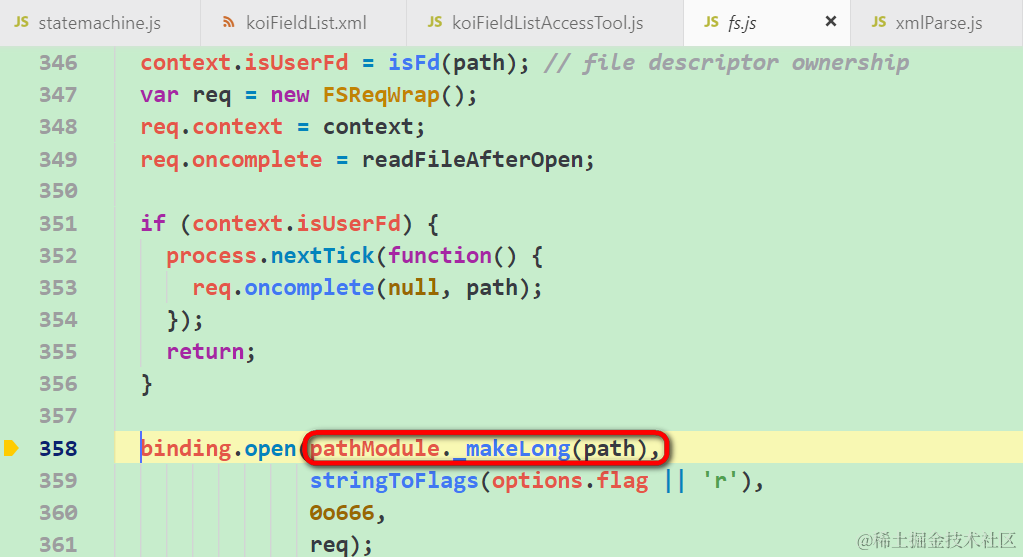Click line number 359 in the gutter
Screen dimensions: 1023x557
(58, 480)
